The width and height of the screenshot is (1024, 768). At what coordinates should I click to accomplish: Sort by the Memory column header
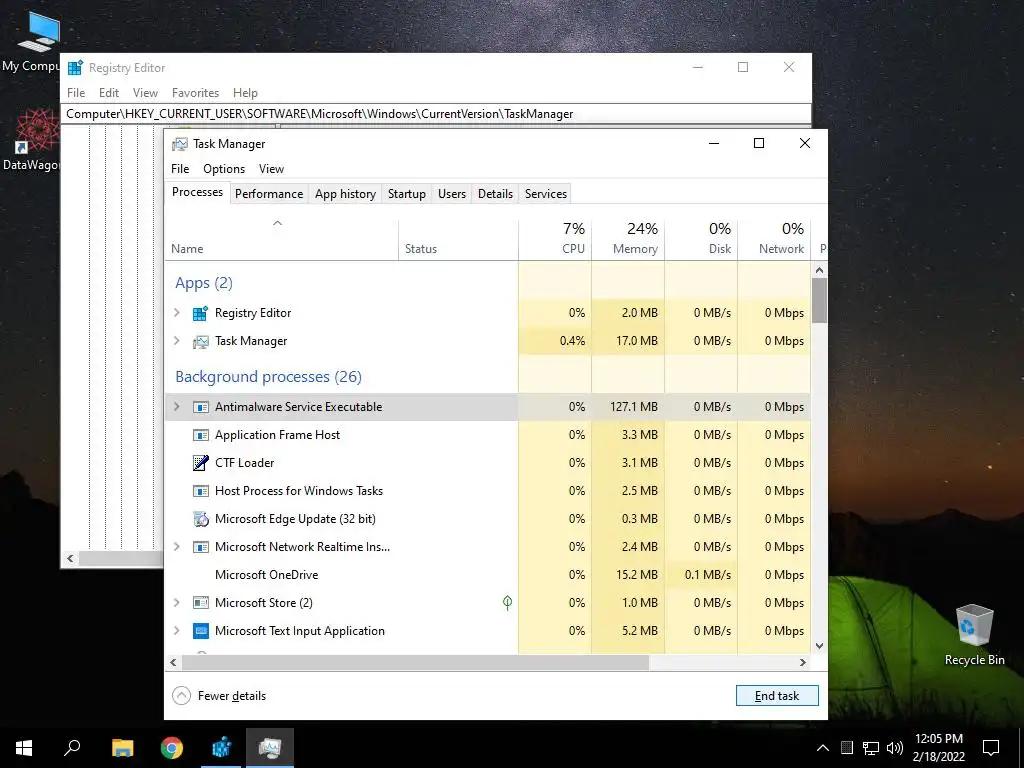point(628,238)
